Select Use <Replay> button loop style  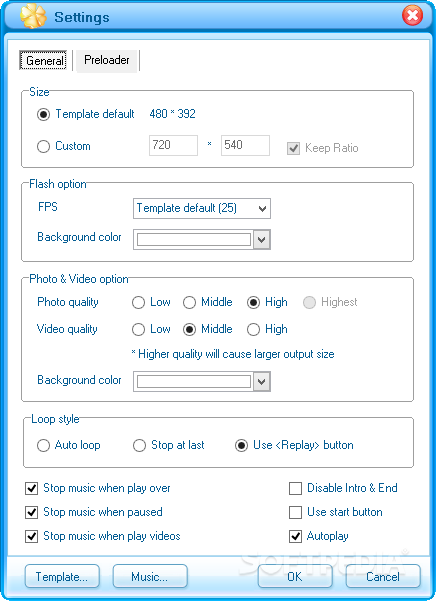pyautogui.click(x=241, y=445)
